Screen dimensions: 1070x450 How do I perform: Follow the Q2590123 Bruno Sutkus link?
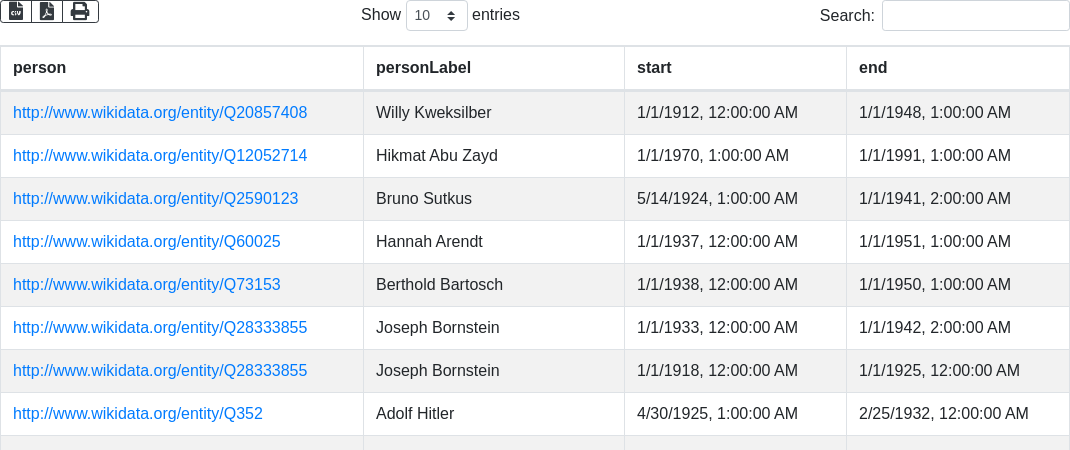(156, 198)
